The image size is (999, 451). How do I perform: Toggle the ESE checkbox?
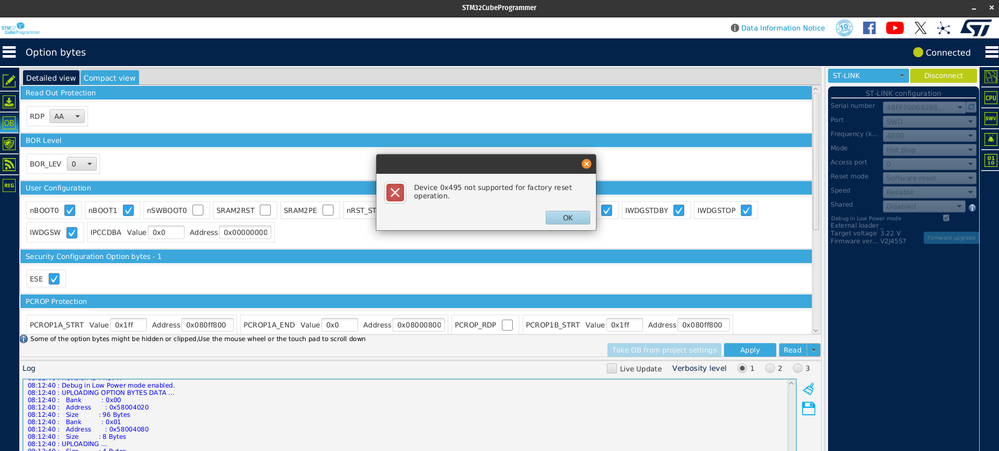tap(54, 278)
